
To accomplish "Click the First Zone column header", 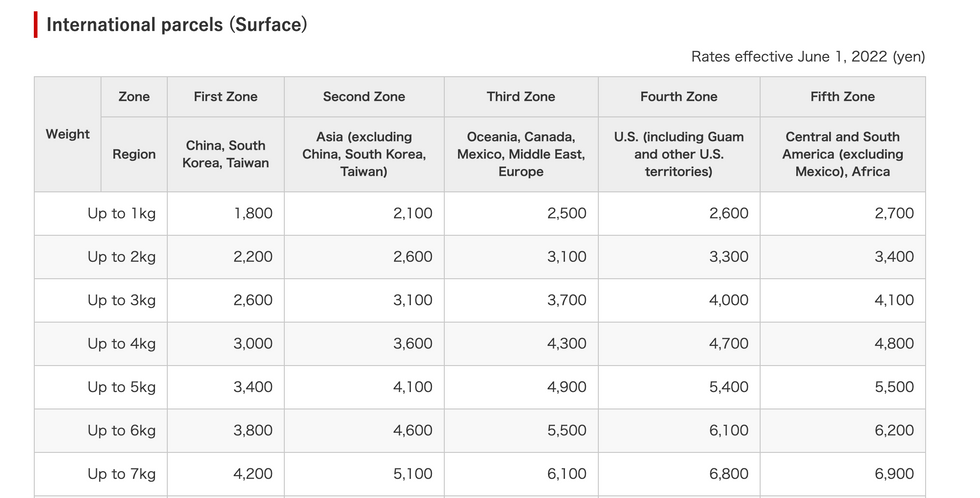I will coord(225,97).
